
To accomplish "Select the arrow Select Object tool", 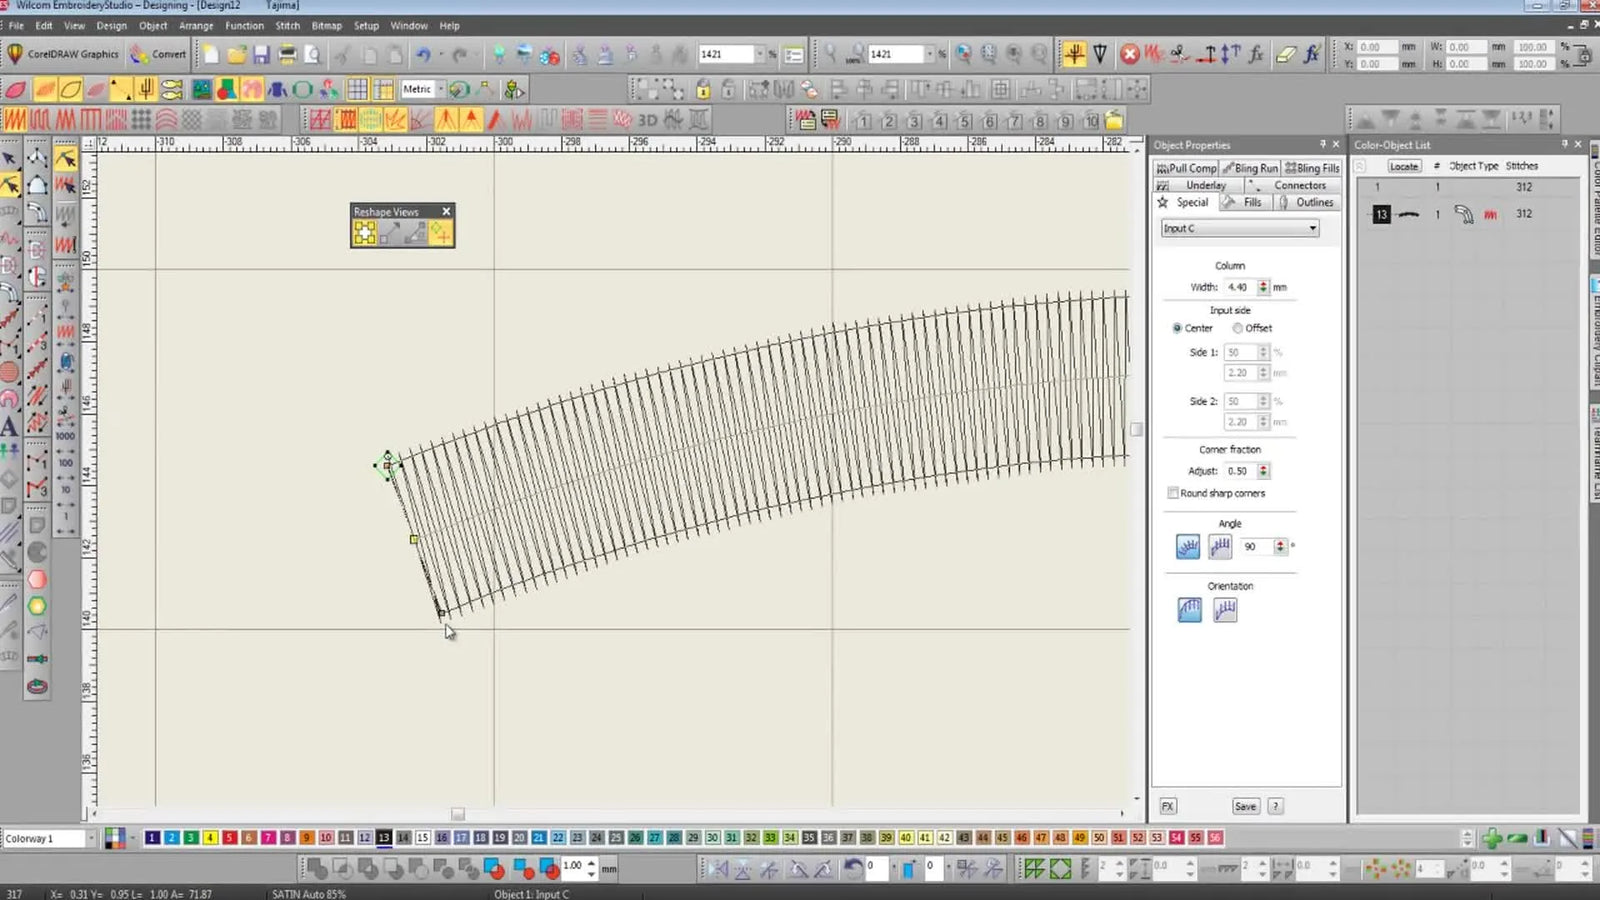I will pyautogui.click(x=9, y=158).
